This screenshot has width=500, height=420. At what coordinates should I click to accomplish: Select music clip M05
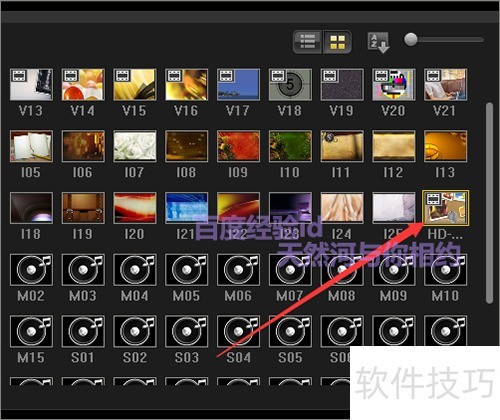point(186,270)
